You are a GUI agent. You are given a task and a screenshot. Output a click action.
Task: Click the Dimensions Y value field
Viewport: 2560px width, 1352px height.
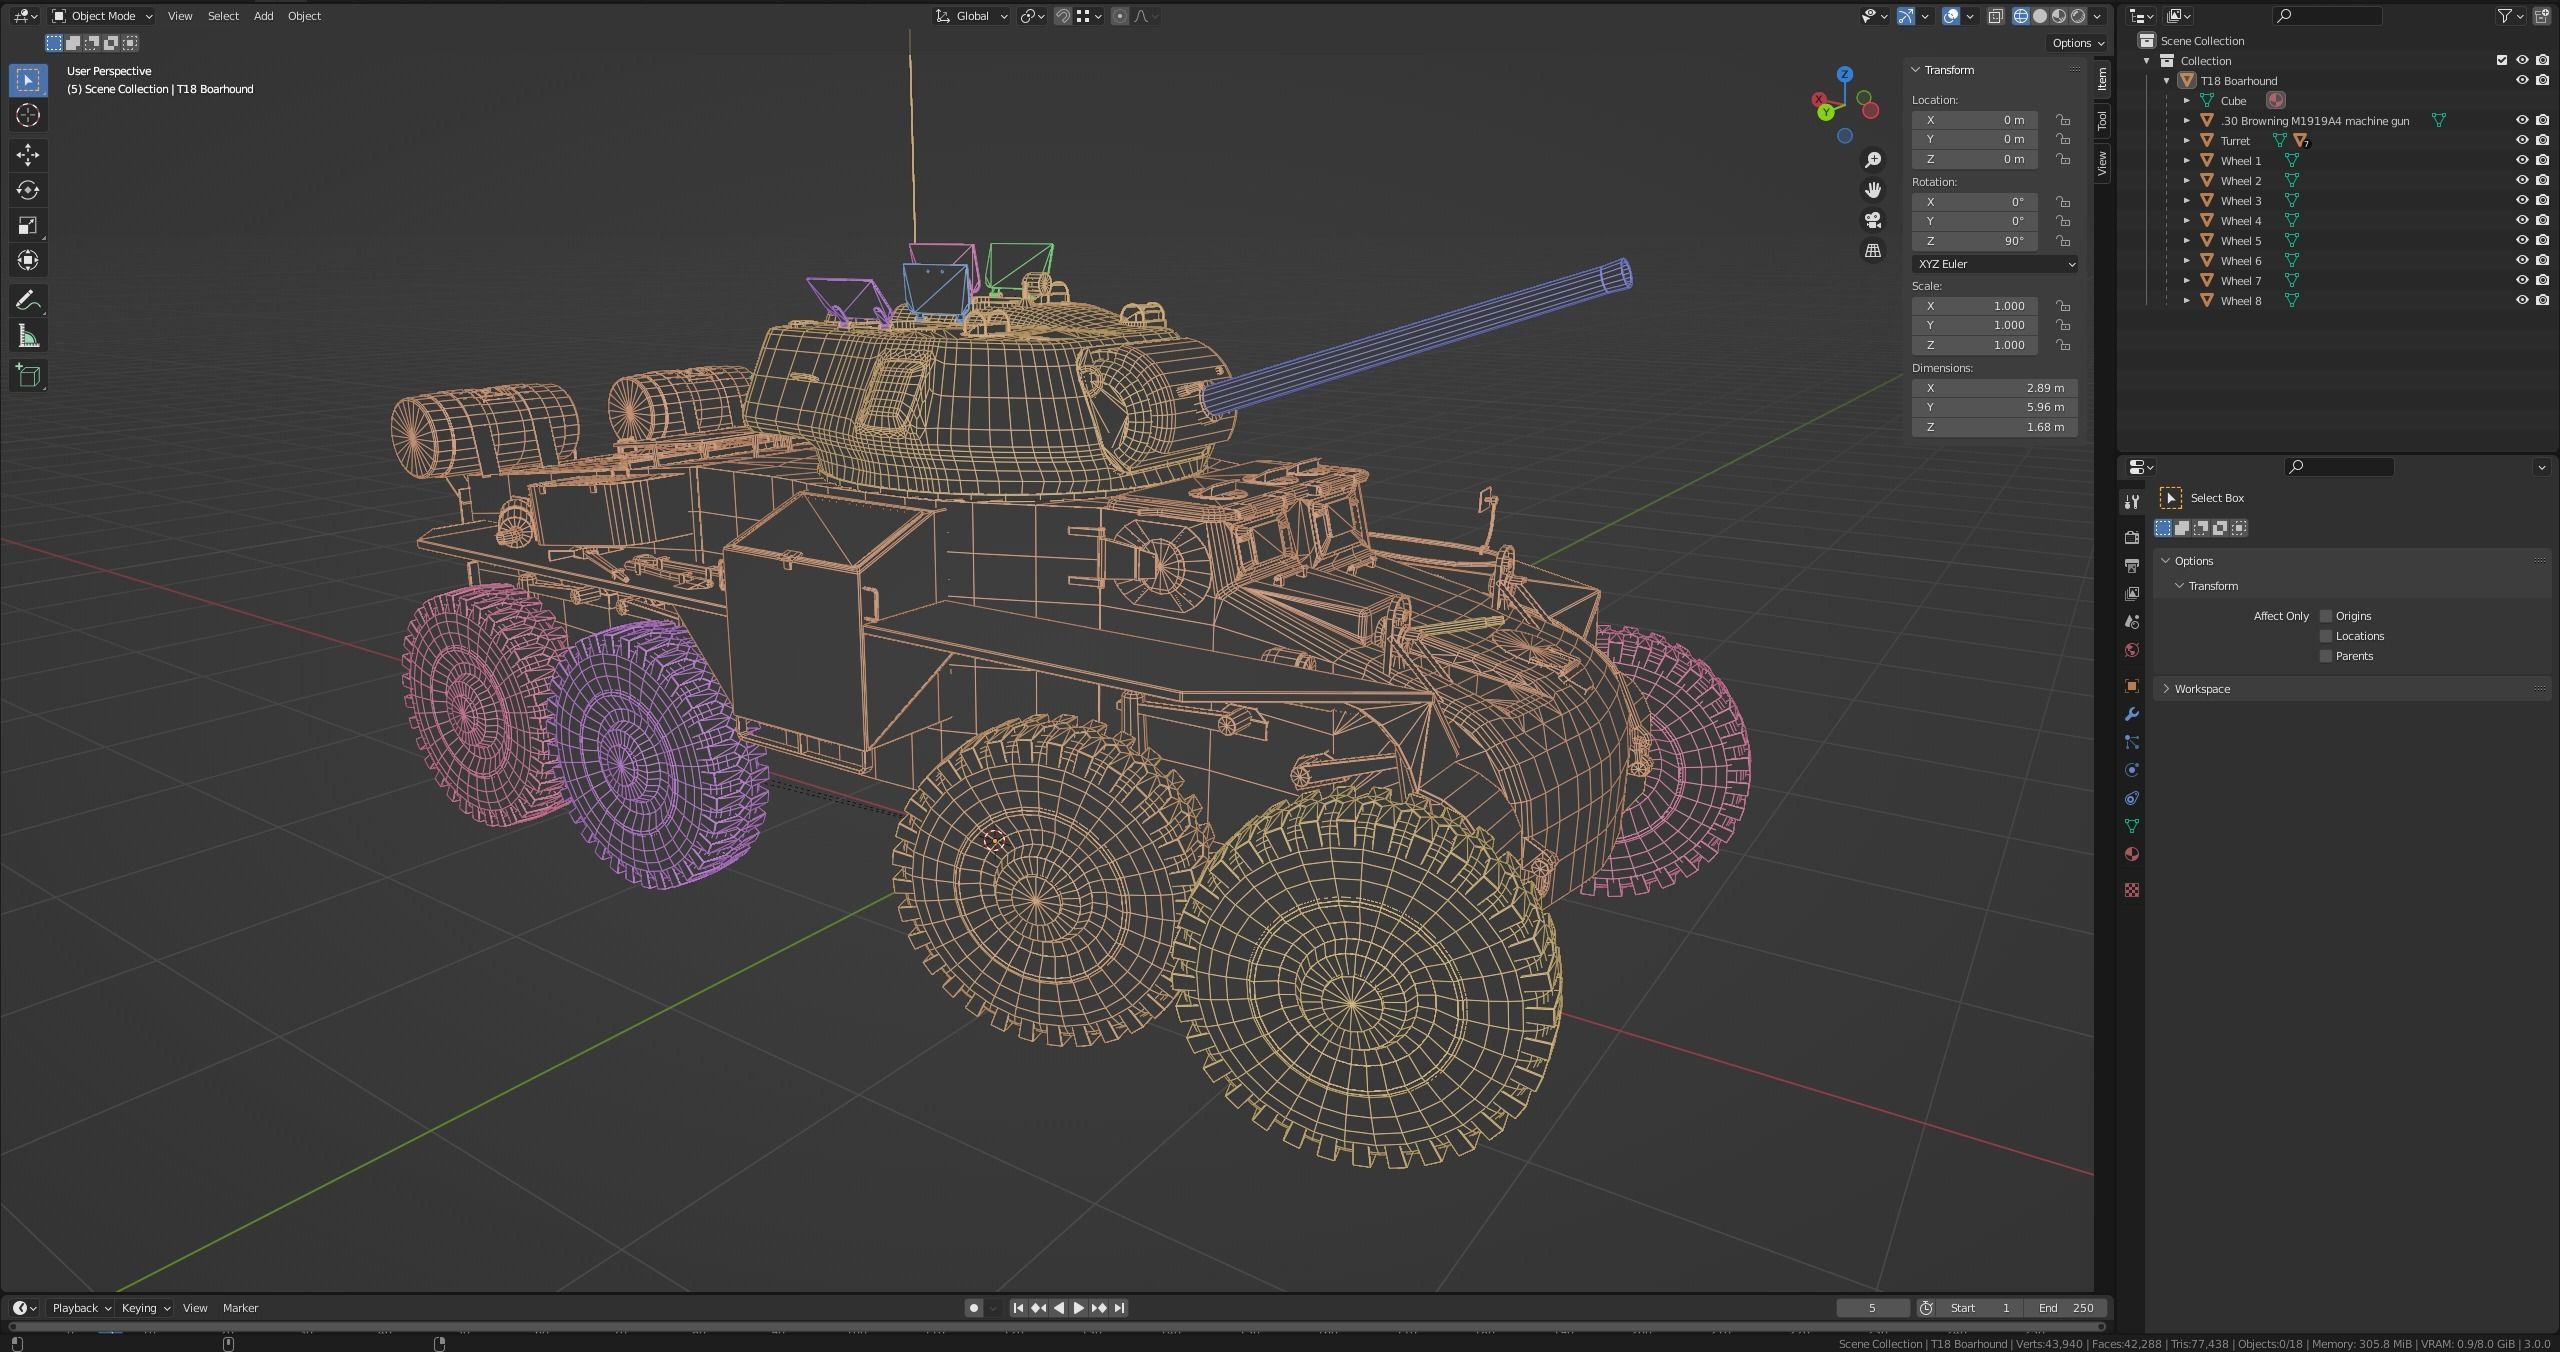tap(1994, 407)
